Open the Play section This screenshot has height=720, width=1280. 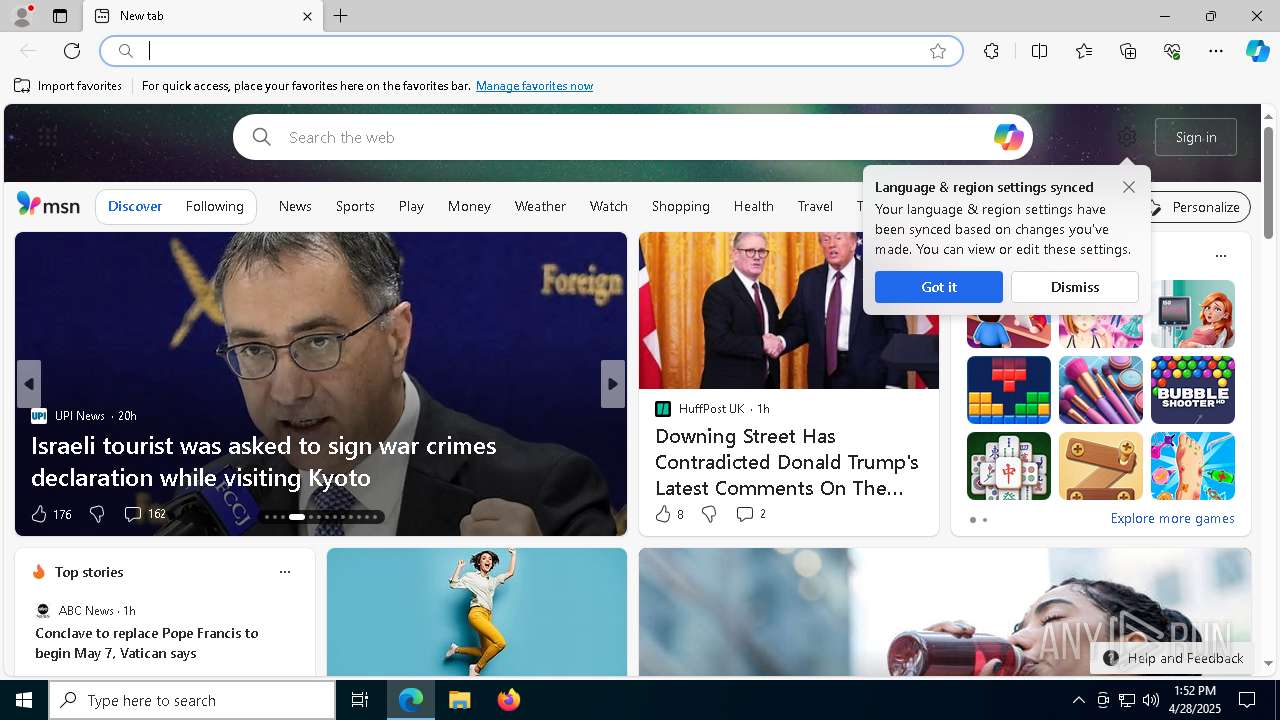[x=411, y=206]
